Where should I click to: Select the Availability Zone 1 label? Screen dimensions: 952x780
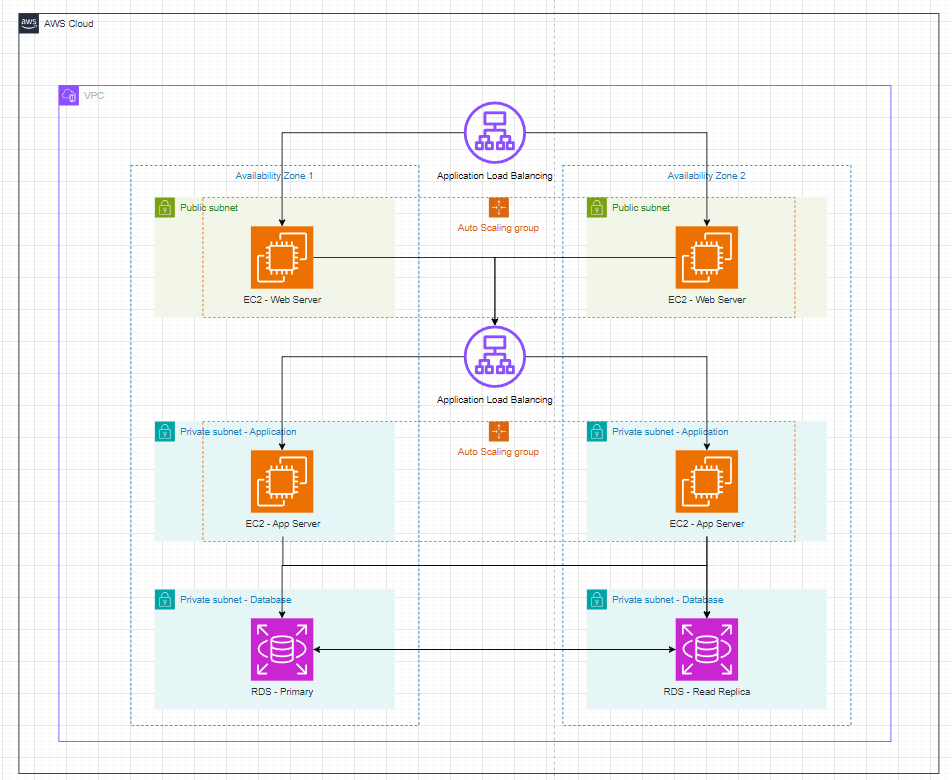274,176
